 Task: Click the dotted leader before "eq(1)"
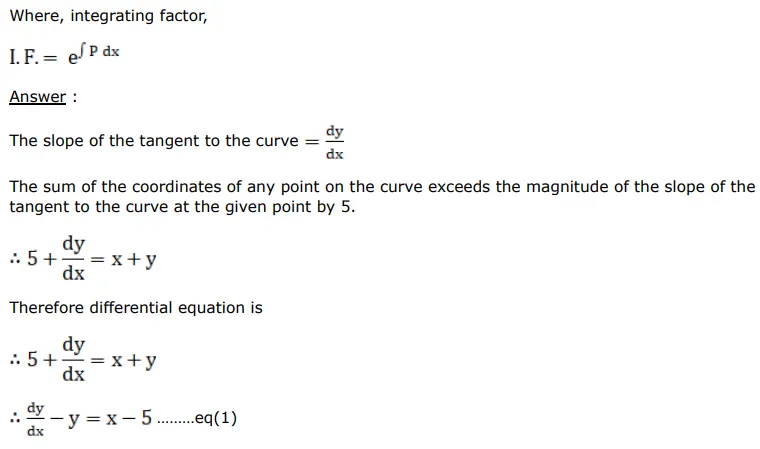pyautogui.click(x=176, y=420)
